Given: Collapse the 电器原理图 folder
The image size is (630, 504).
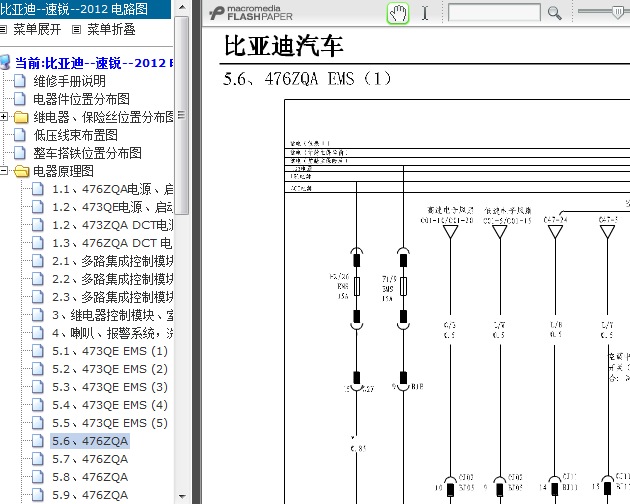Looking at the screenshot, I should (x=4, y=171).
